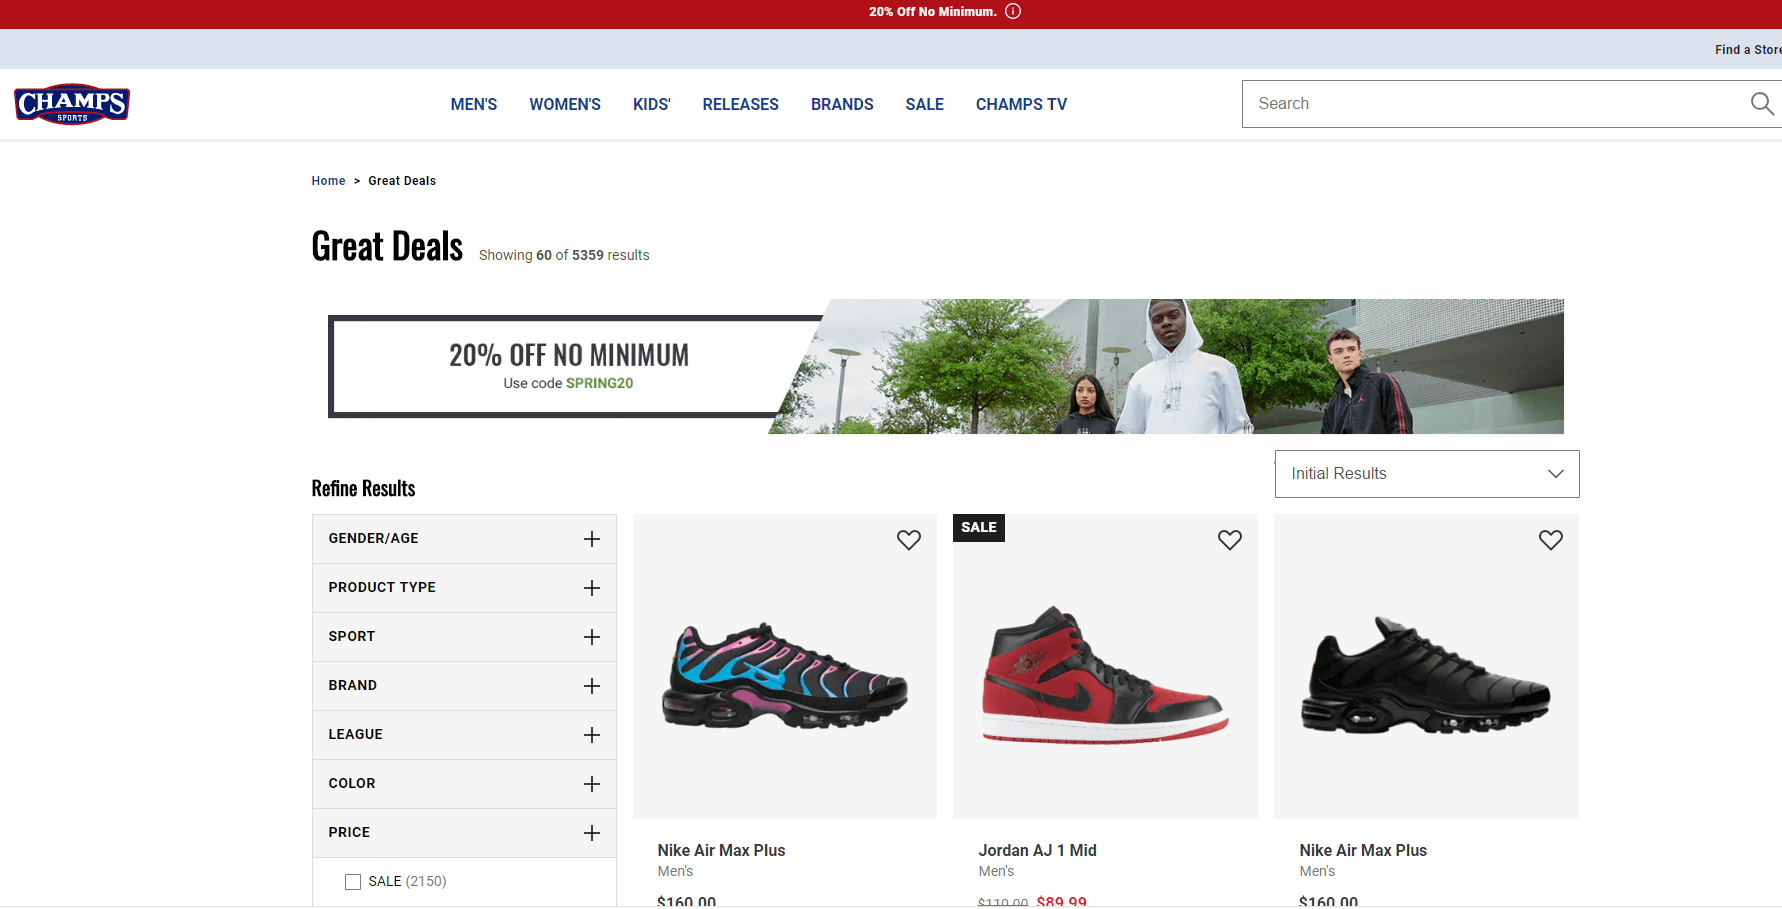Favorite the all-black Nike Air Max Plus
The image size is (1782, 909).
(x=1551, y=540)
